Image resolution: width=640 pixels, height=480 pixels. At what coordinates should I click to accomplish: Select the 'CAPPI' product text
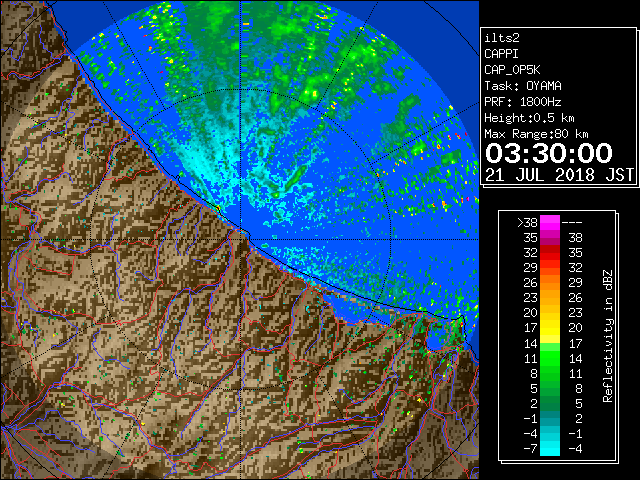click(x=501, y=54)
